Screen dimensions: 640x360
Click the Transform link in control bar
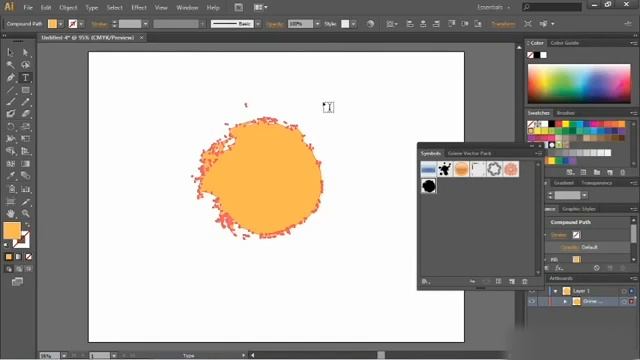coord(503,24)
